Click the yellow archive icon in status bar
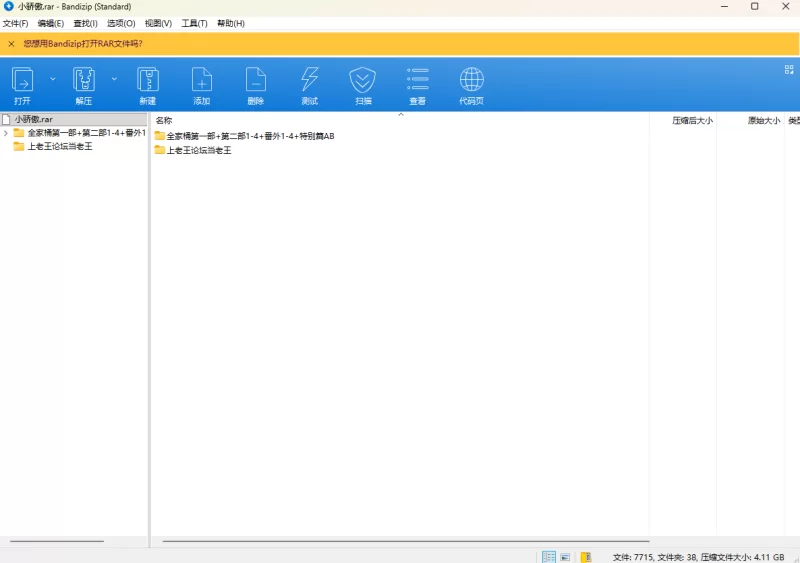Viewport: 800px width, 563px height. [x=587, y=557]
